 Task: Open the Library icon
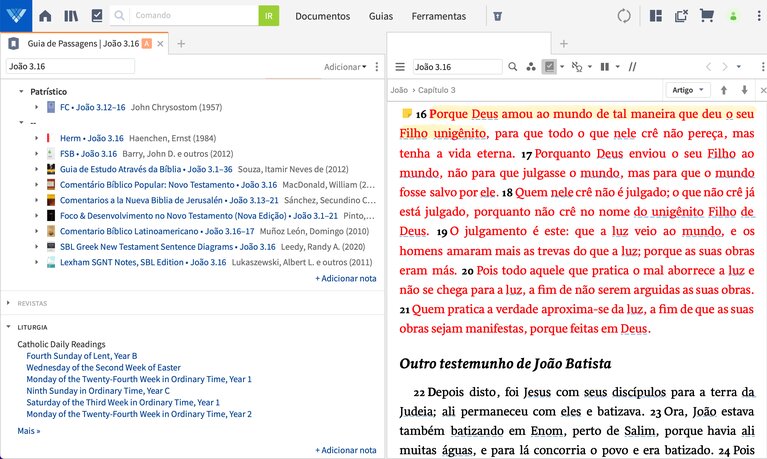point(71,16)
